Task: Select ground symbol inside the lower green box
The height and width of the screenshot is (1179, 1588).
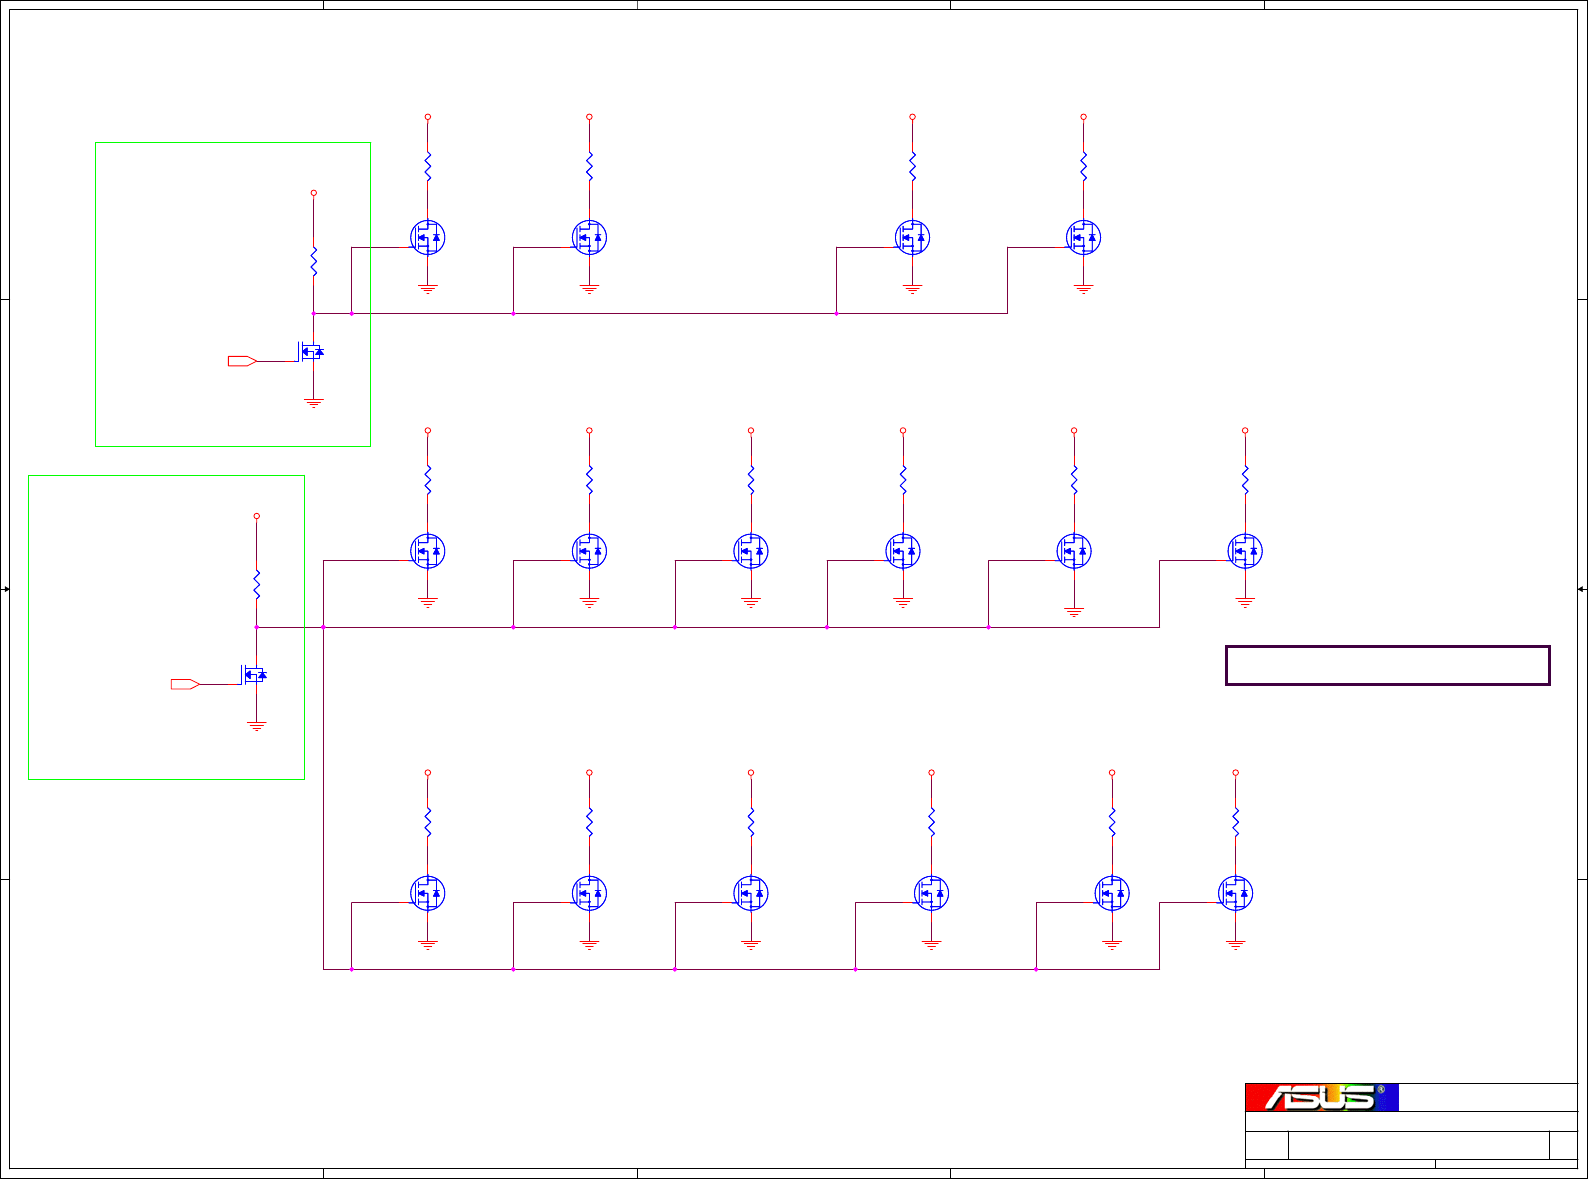Action: tap(257, 726)
